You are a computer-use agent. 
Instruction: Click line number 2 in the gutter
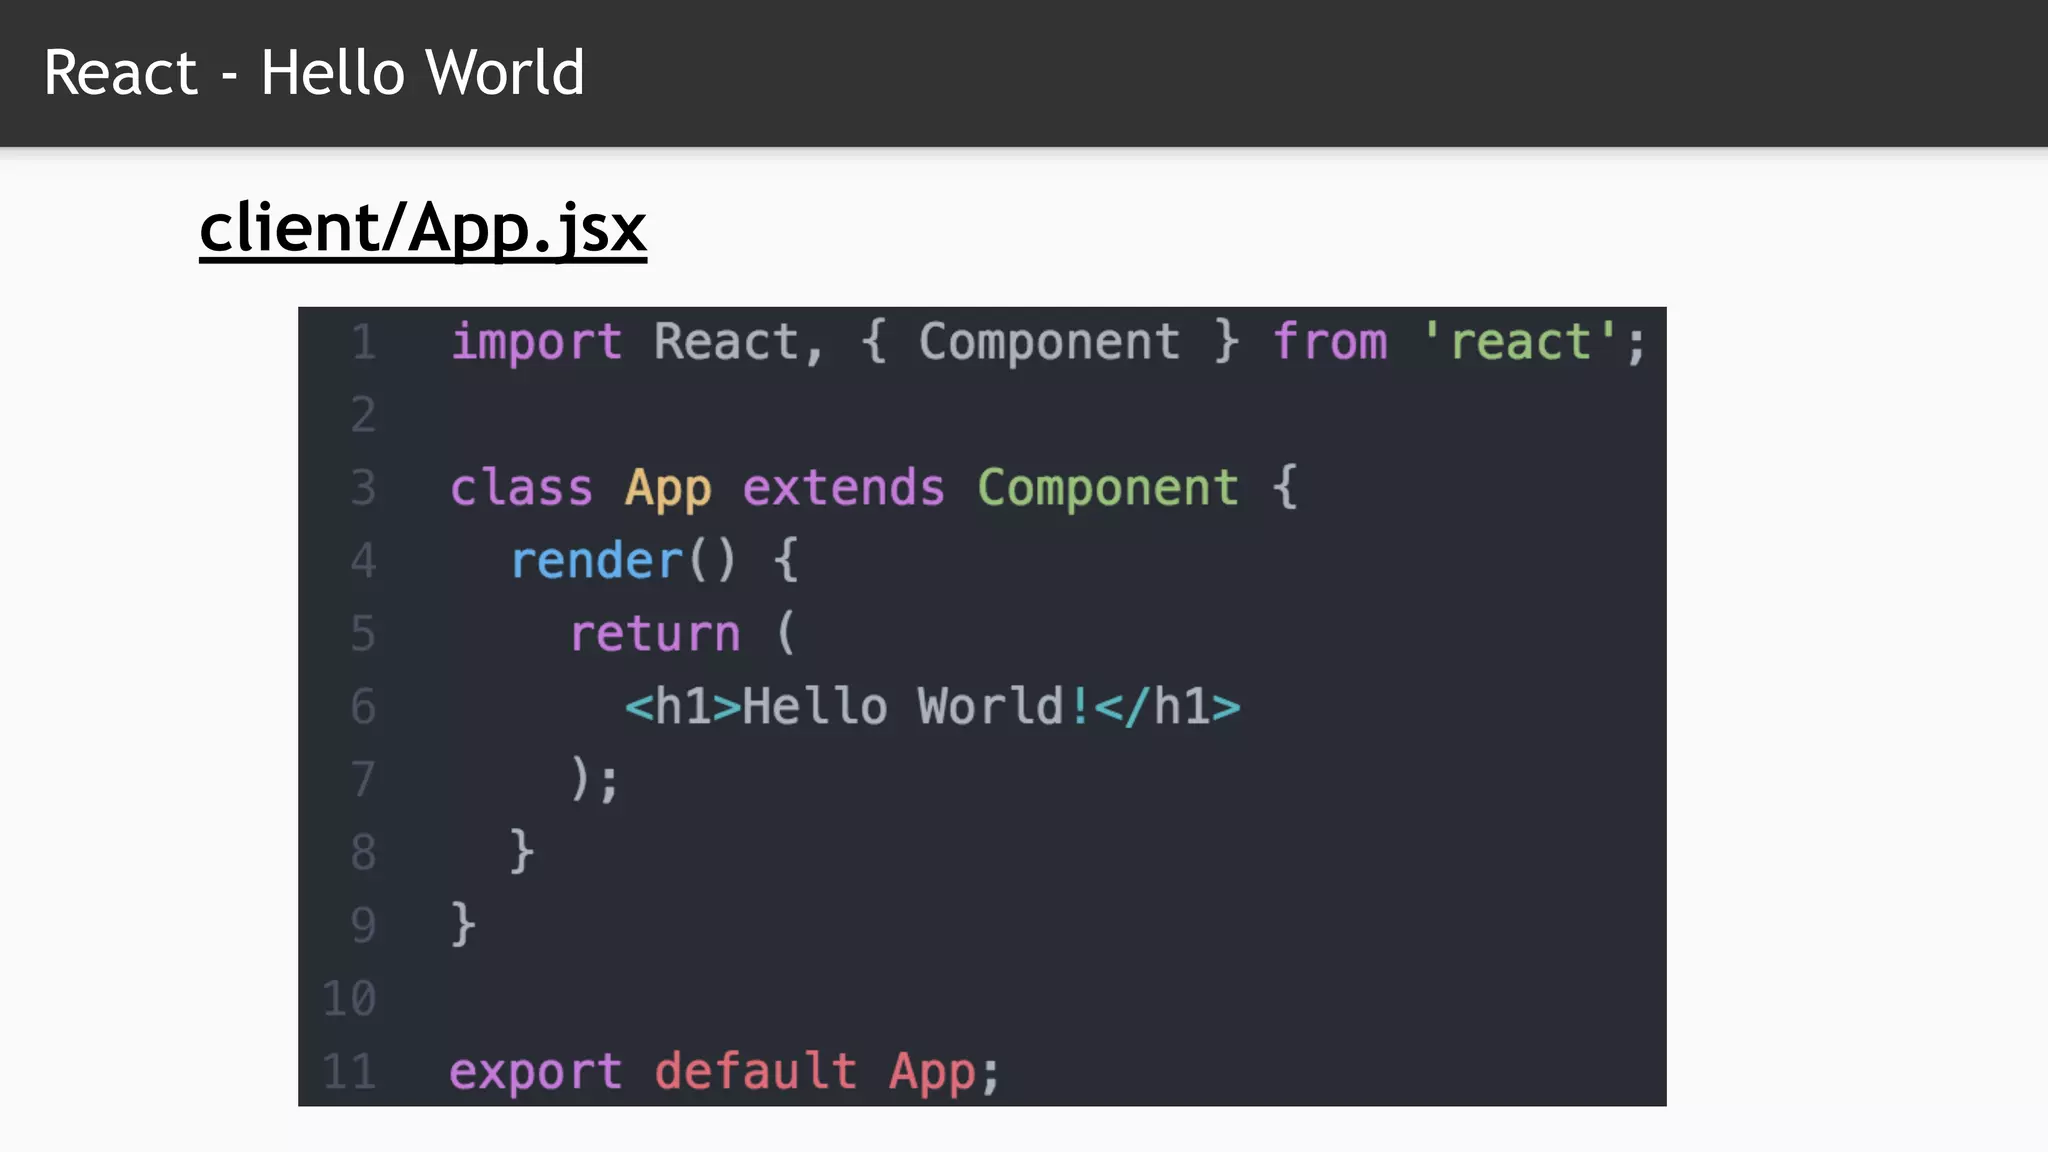tap(363, 415)
